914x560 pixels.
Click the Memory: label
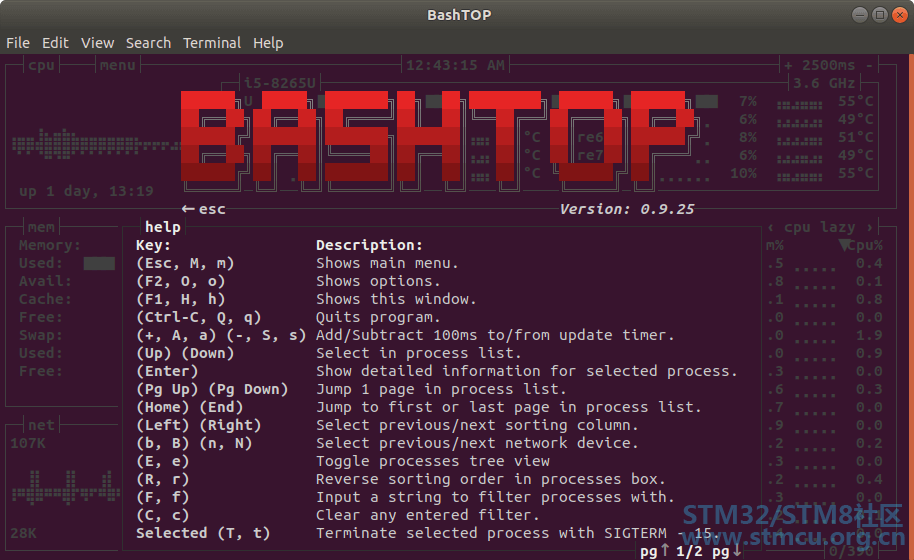[x=50, y=245]
